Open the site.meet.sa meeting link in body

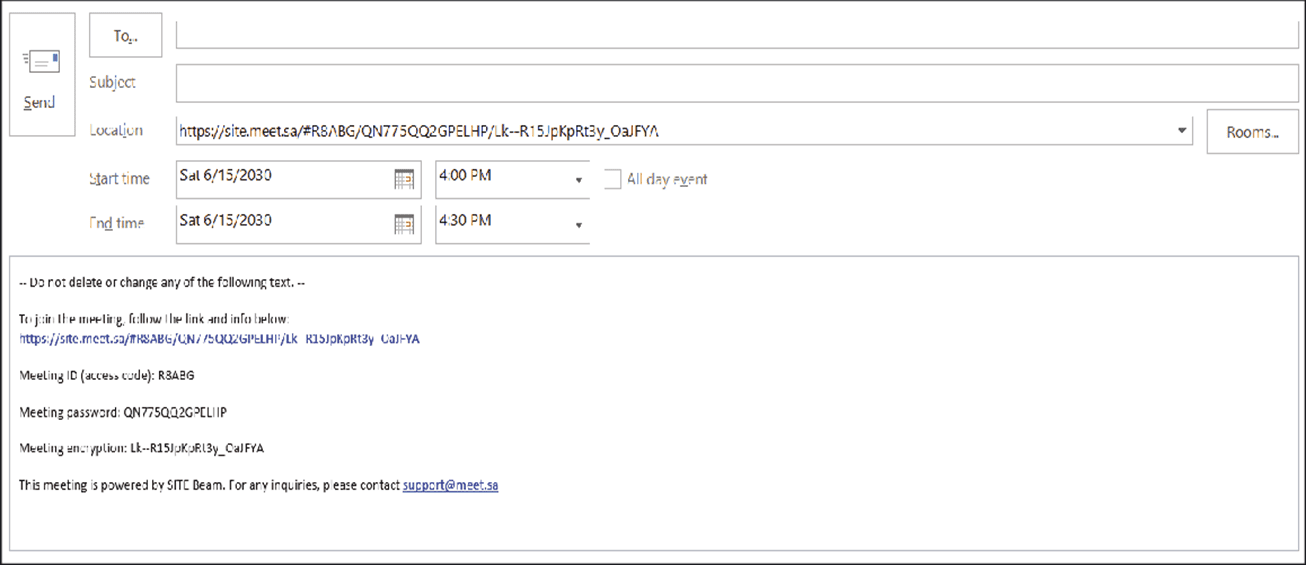click(219, 339)
